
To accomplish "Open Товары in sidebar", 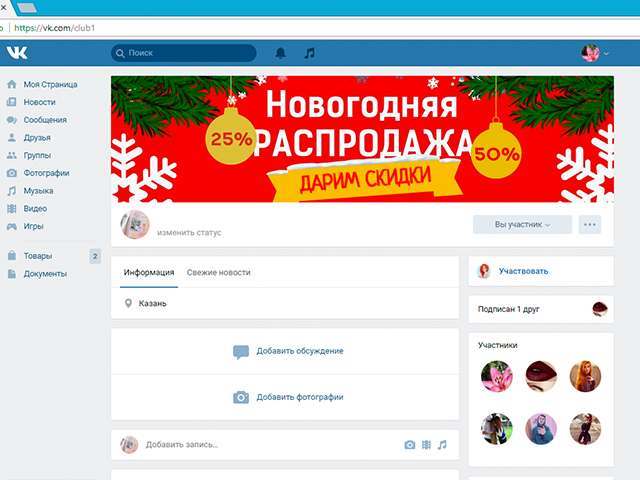I will [38, 256].
